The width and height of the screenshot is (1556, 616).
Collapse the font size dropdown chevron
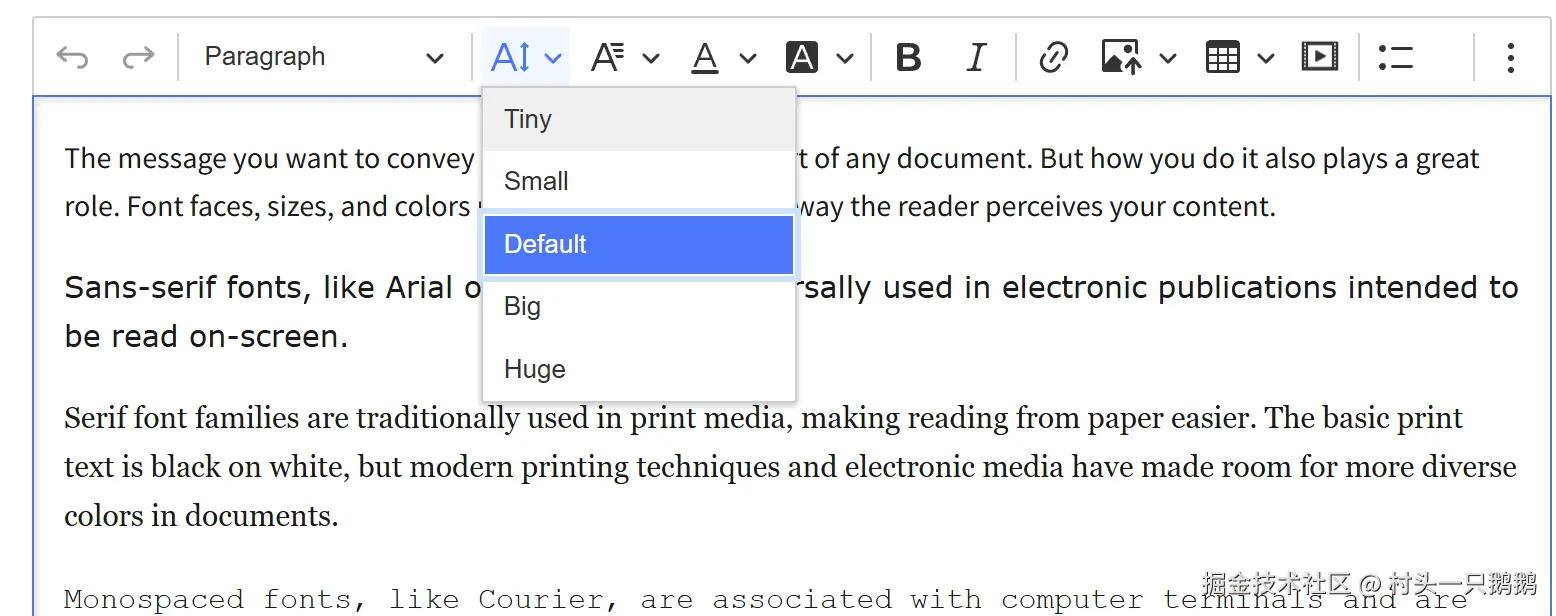point(553,58)
